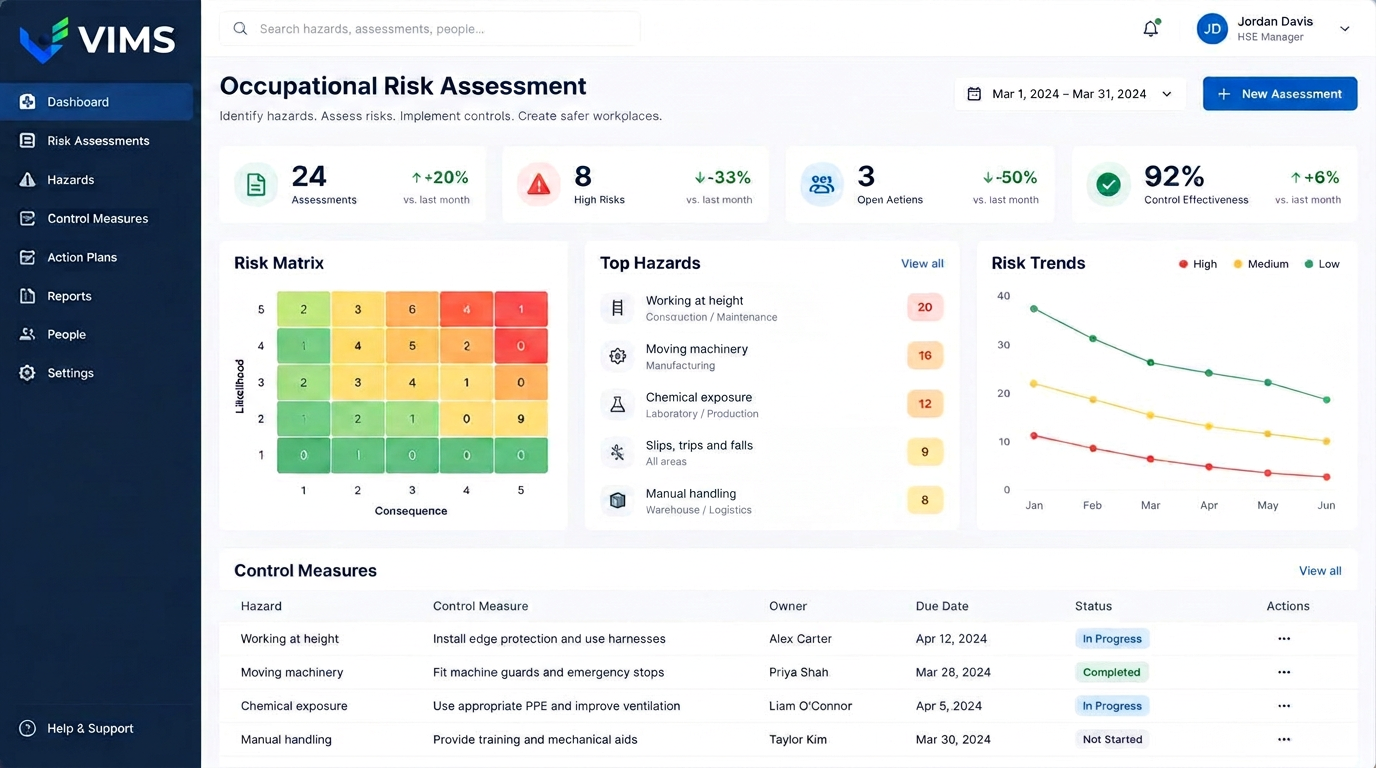
Task: Open Risk Assessments in the sidebar
Action: click(x=97, y=141)
